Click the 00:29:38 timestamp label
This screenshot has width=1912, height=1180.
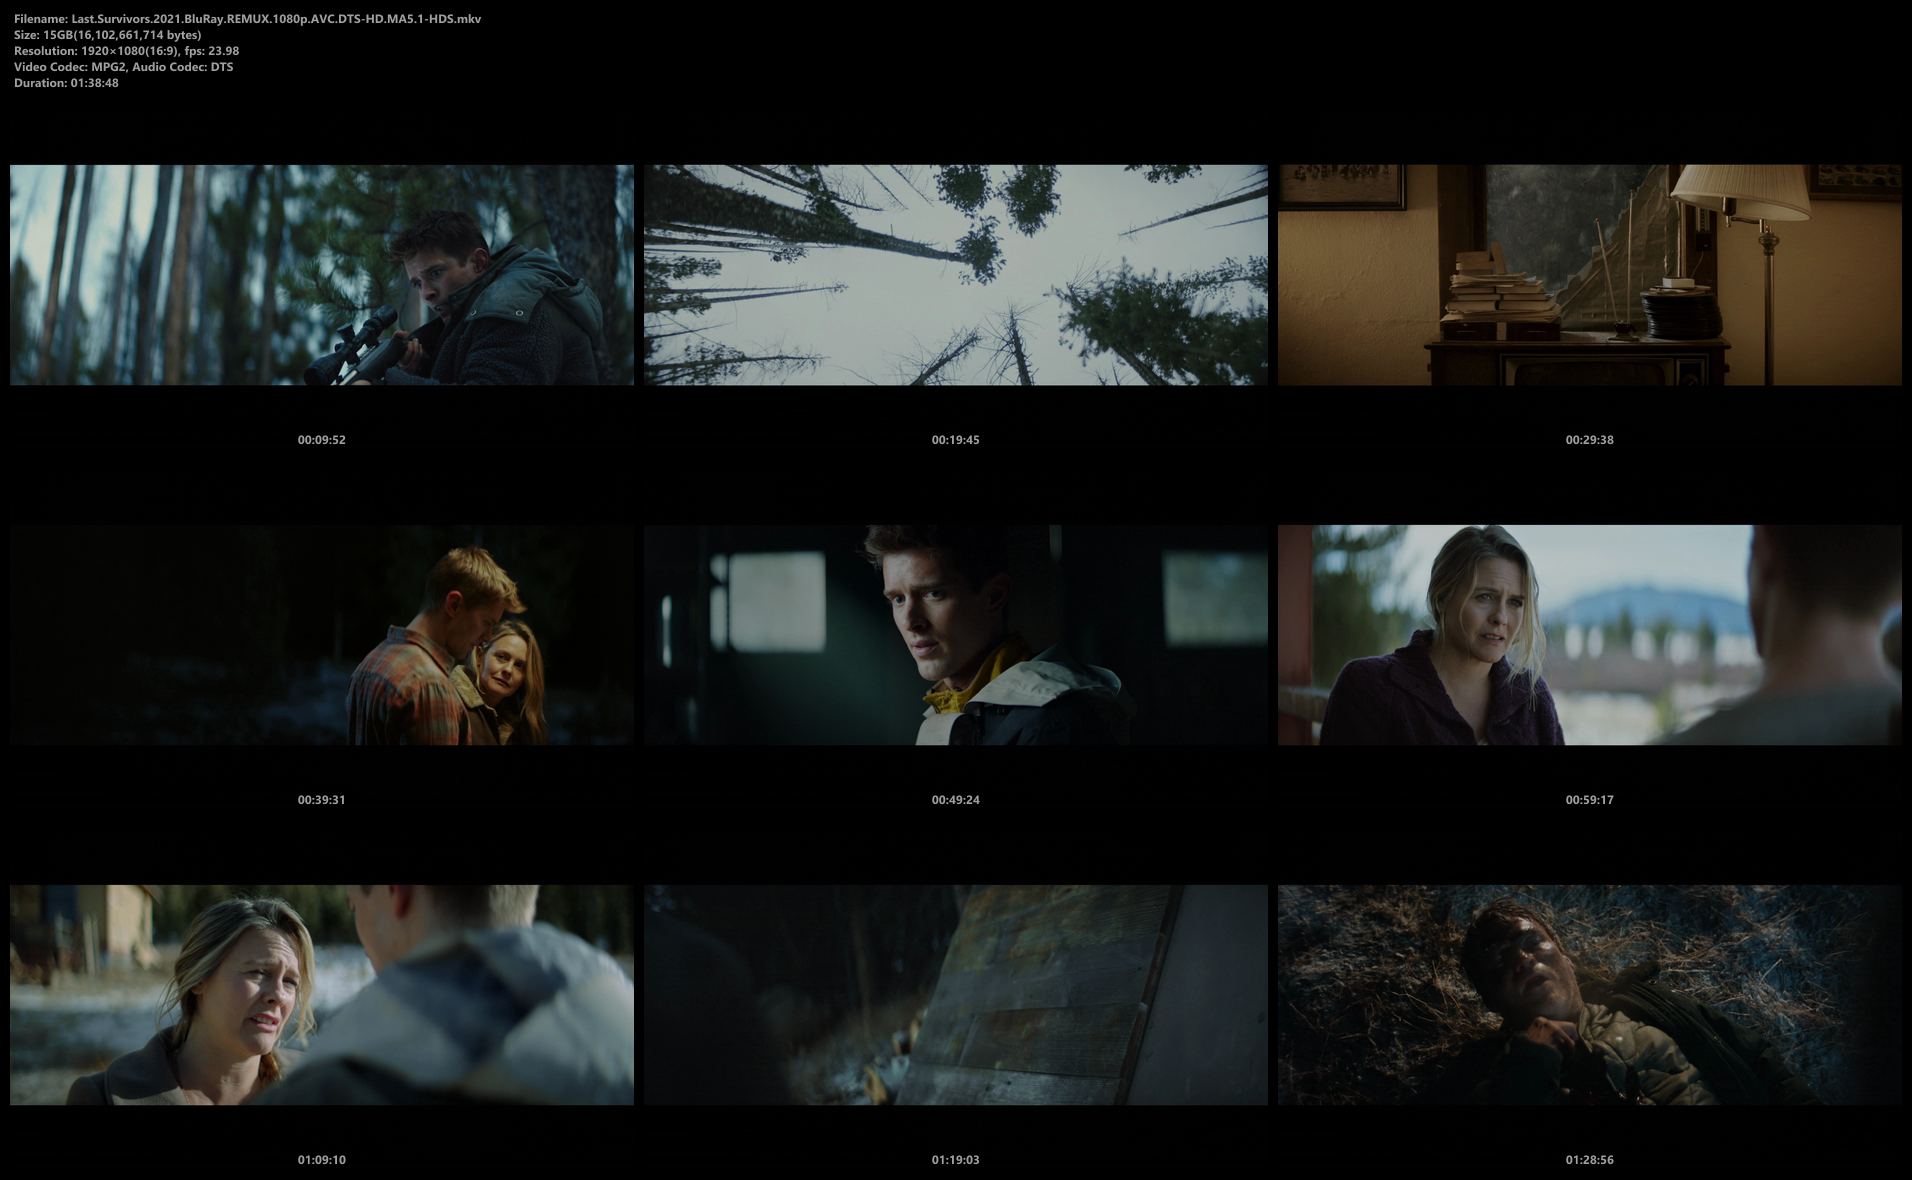1589,440
